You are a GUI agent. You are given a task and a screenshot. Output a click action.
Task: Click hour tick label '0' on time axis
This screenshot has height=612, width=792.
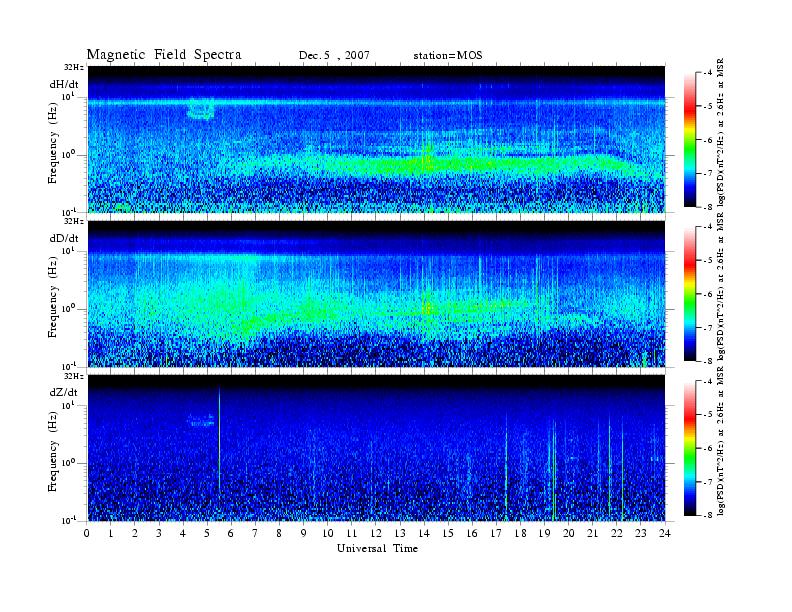point(87,533)
